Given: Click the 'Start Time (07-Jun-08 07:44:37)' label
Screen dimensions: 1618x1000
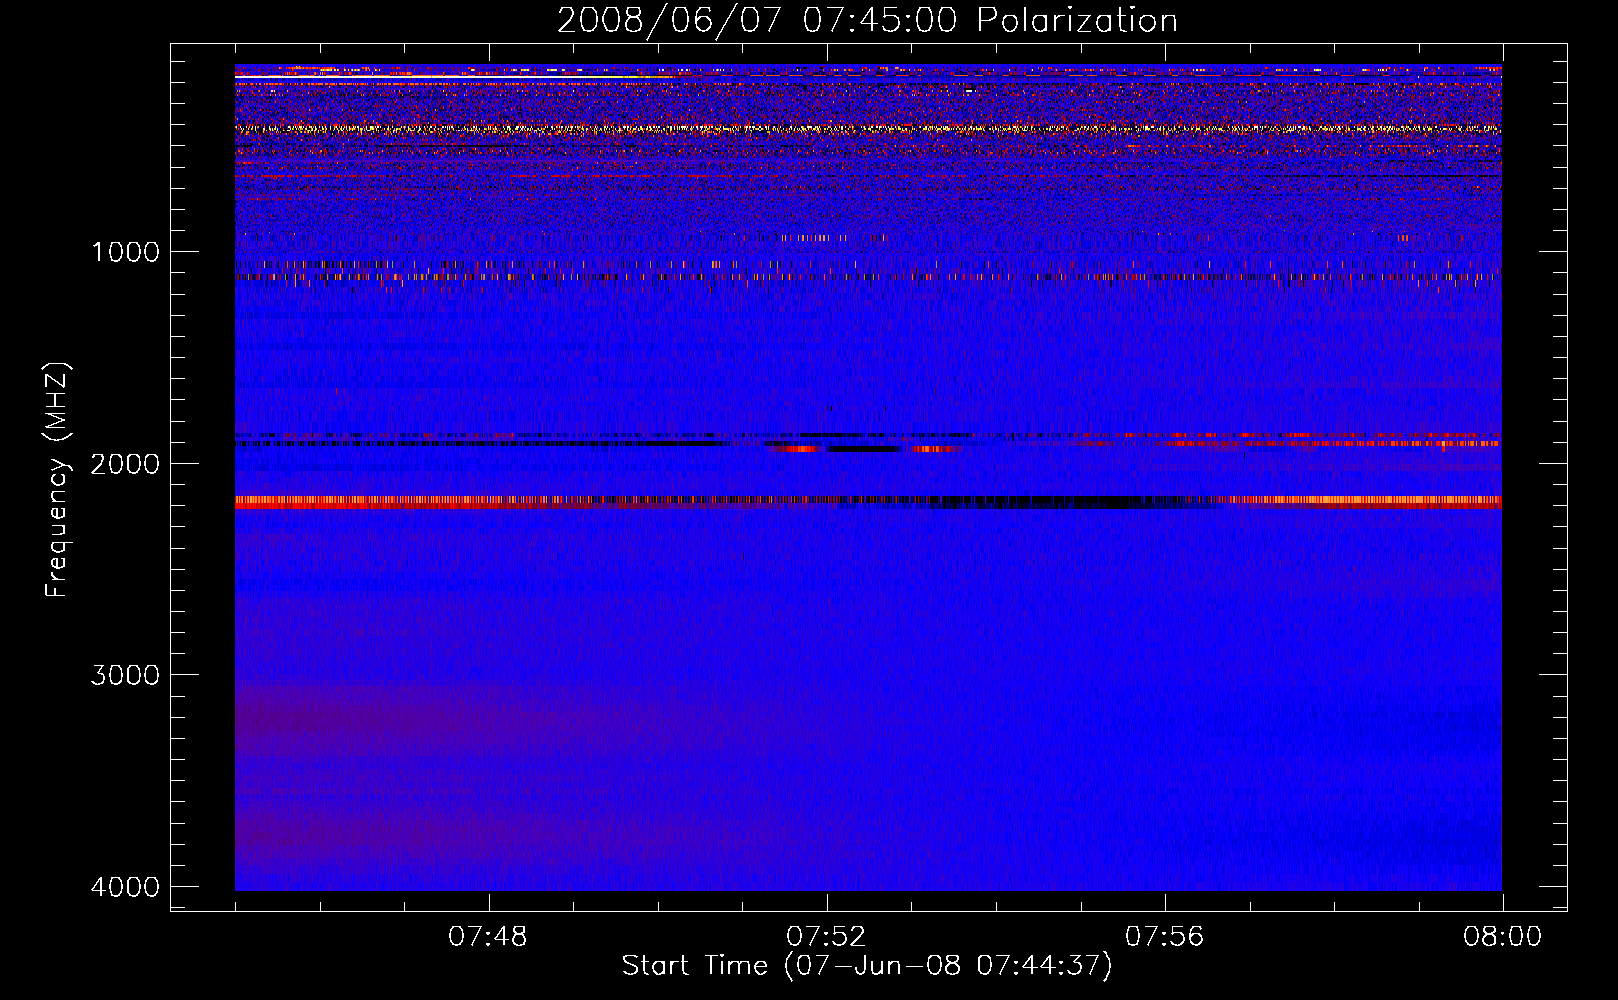Looking at the screenshot, I should (867, 966).
